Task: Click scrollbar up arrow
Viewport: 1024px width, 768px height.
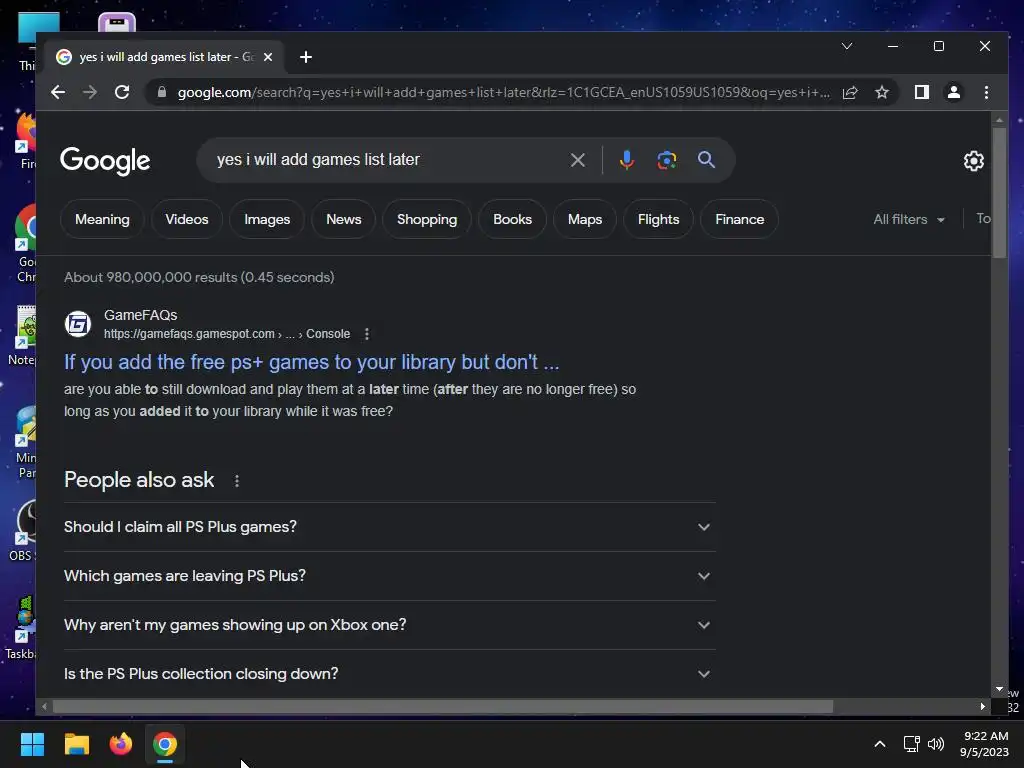Action: 999,120
